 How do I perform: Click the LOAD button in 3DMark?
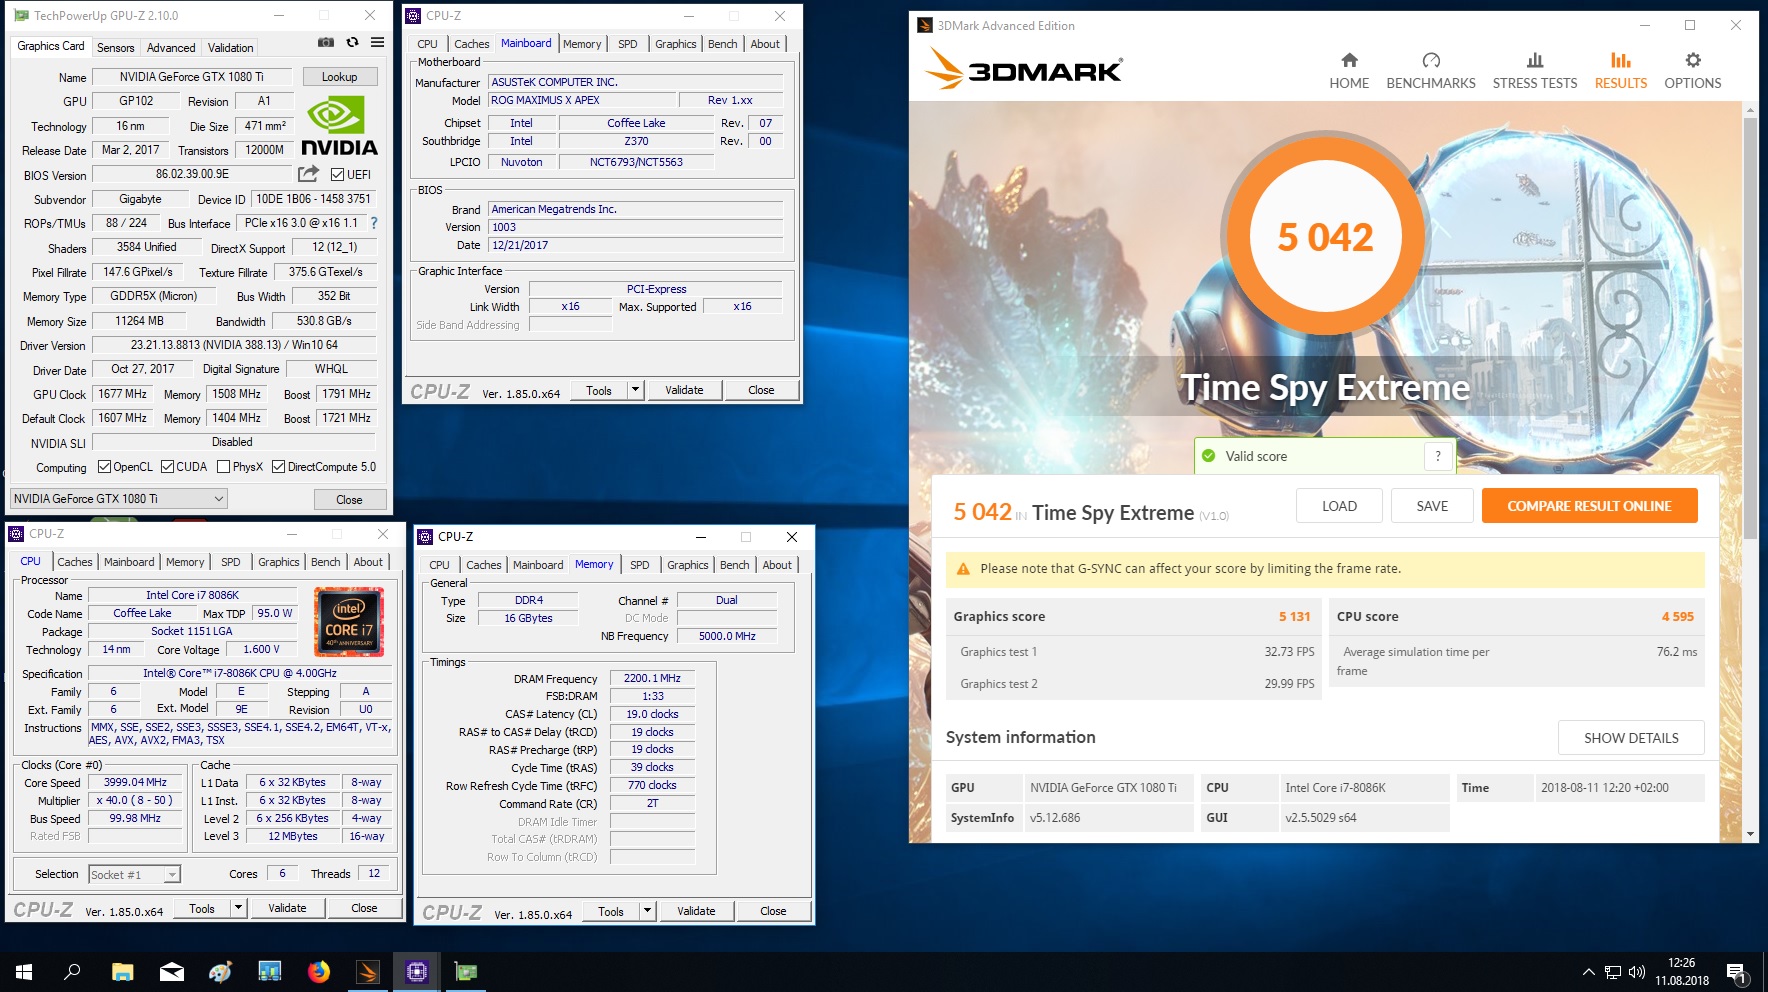[1339, 506]
